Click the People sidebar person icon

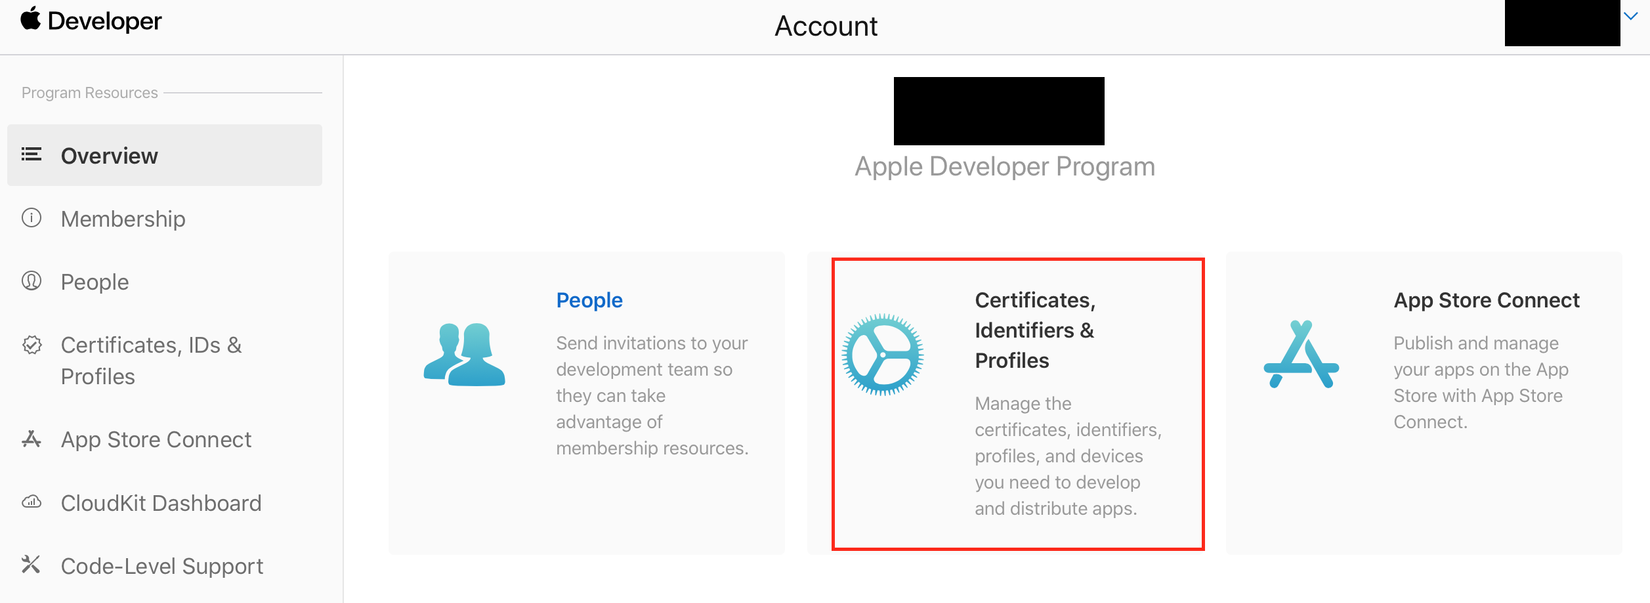[32, 281]
